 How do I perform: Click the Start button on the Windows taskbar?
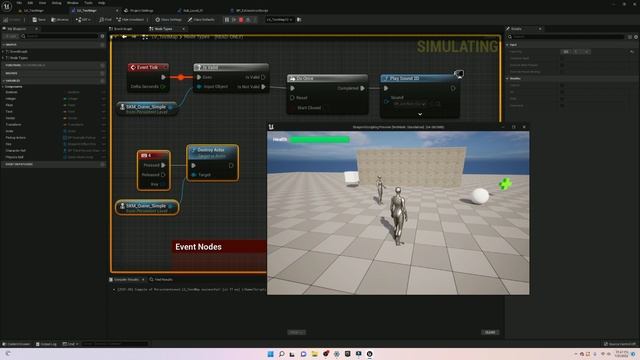coord(270,354)
